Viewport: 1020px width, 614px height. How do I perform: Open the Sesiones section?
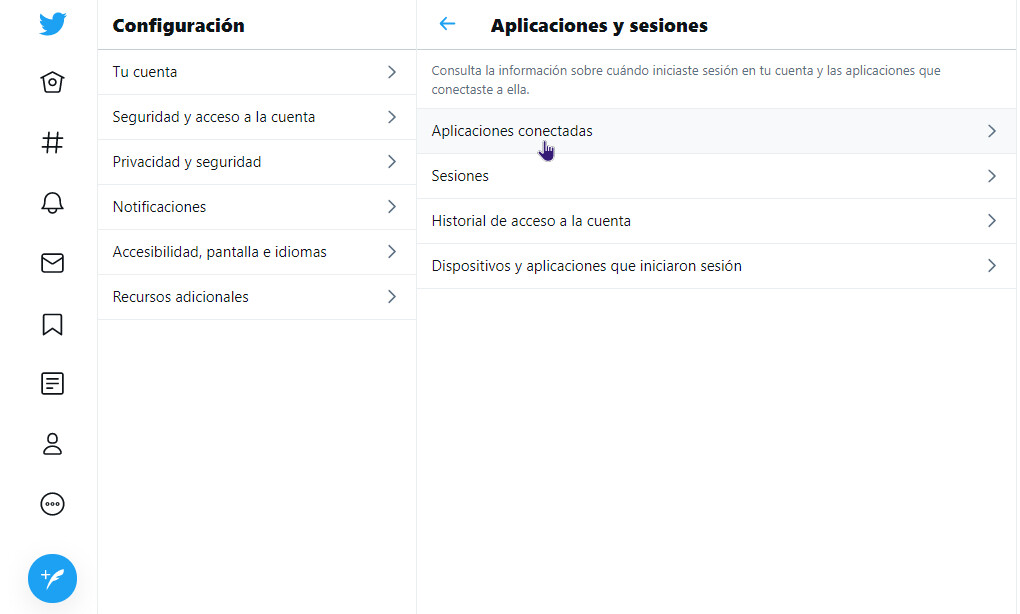460,176
